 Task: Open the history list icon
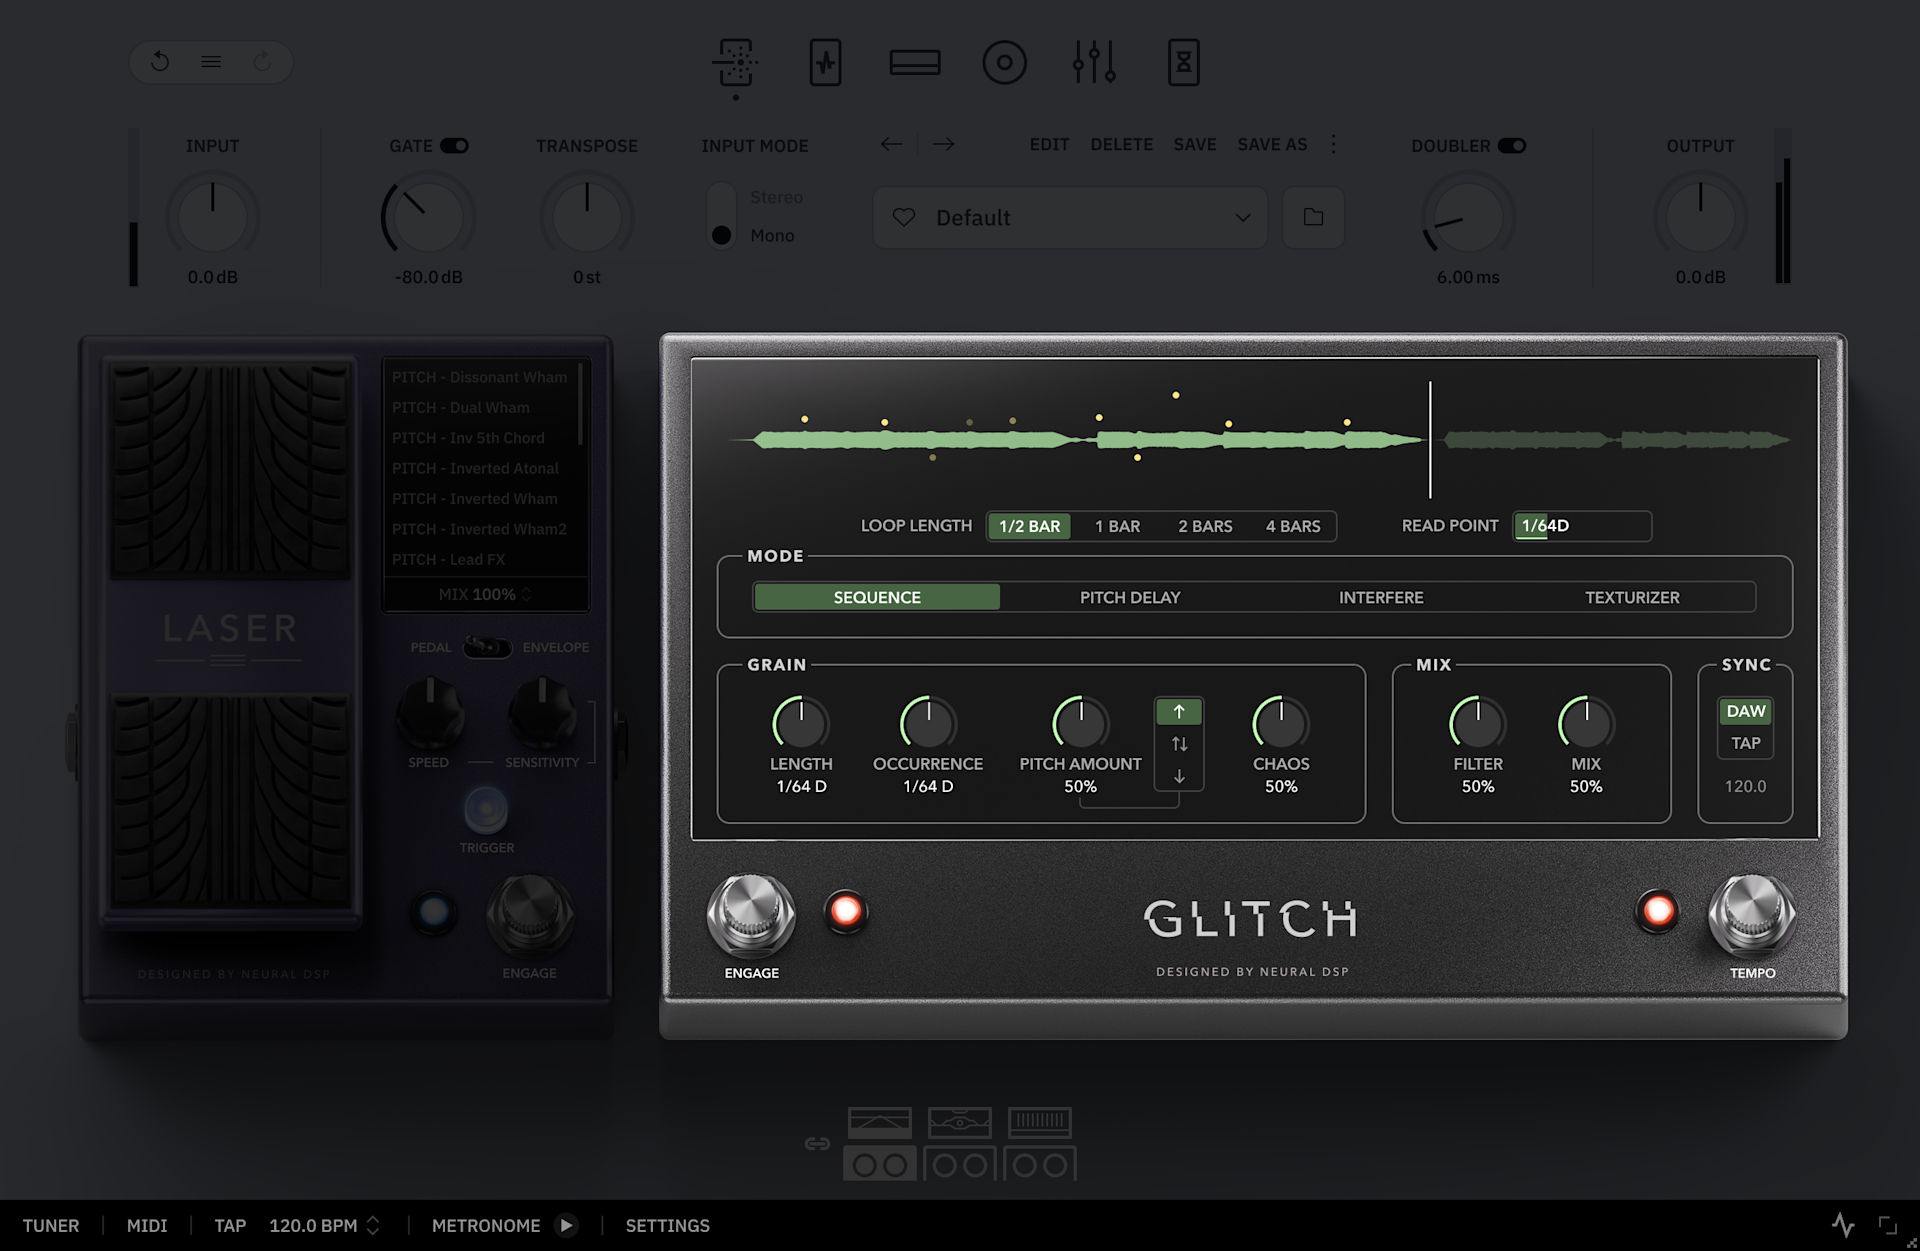coord(211,62)
